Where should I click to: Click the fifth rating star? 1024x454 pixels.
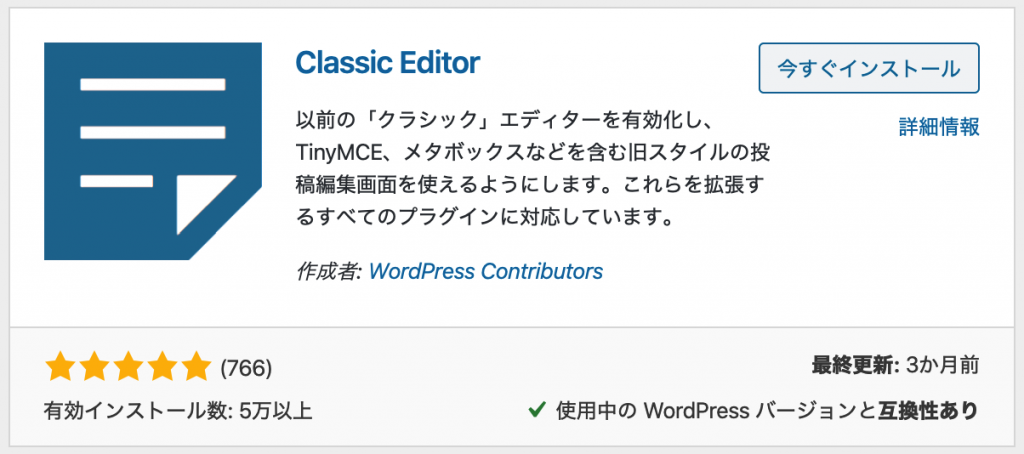(196, 367)
